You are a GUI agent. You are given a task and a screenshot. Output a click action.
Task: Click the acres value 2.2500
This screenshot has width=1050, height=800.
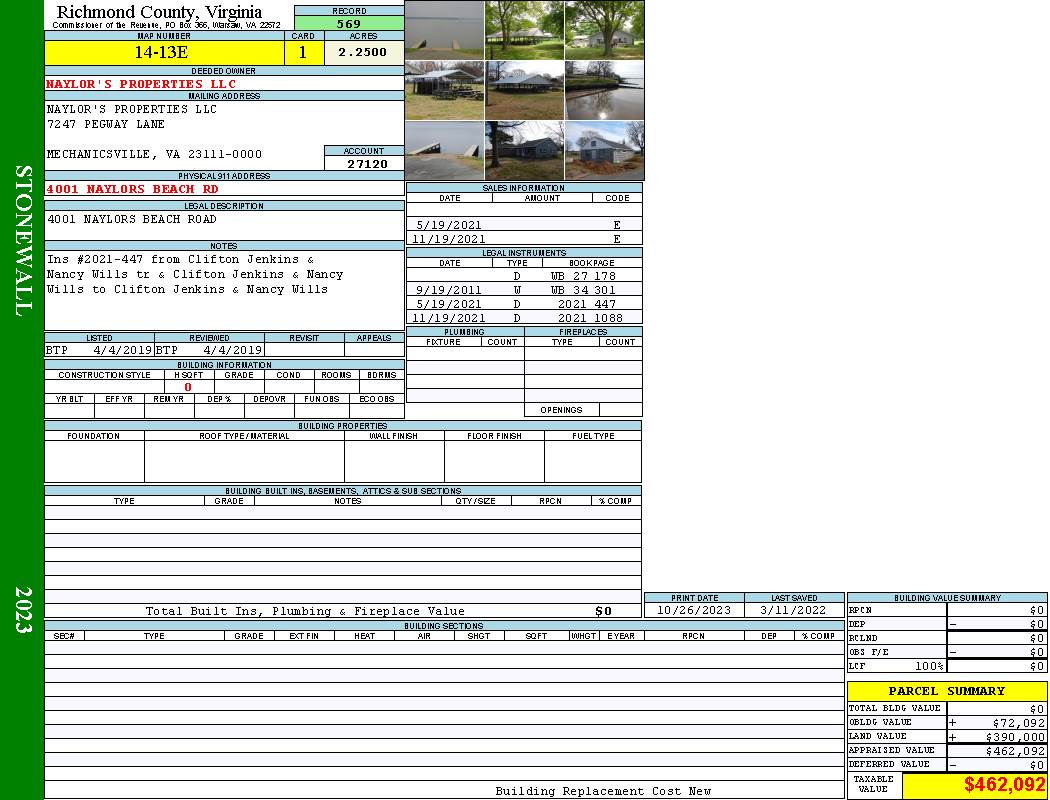(362, 53)
